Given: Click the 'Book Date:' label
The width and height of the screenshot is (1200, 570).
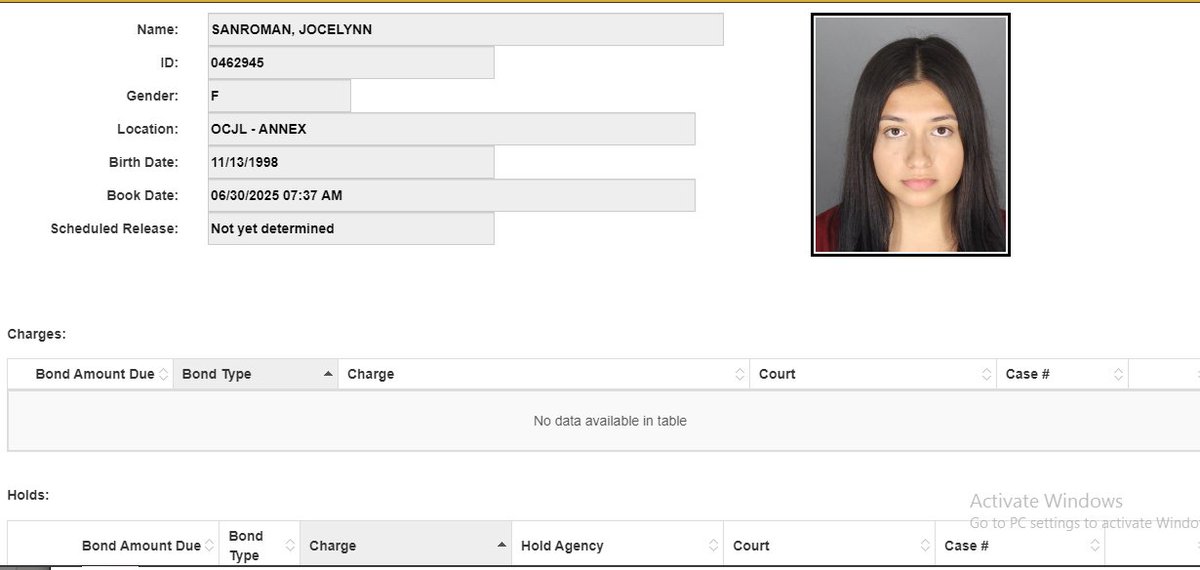Looking at the screenshot, I should 143,195.
